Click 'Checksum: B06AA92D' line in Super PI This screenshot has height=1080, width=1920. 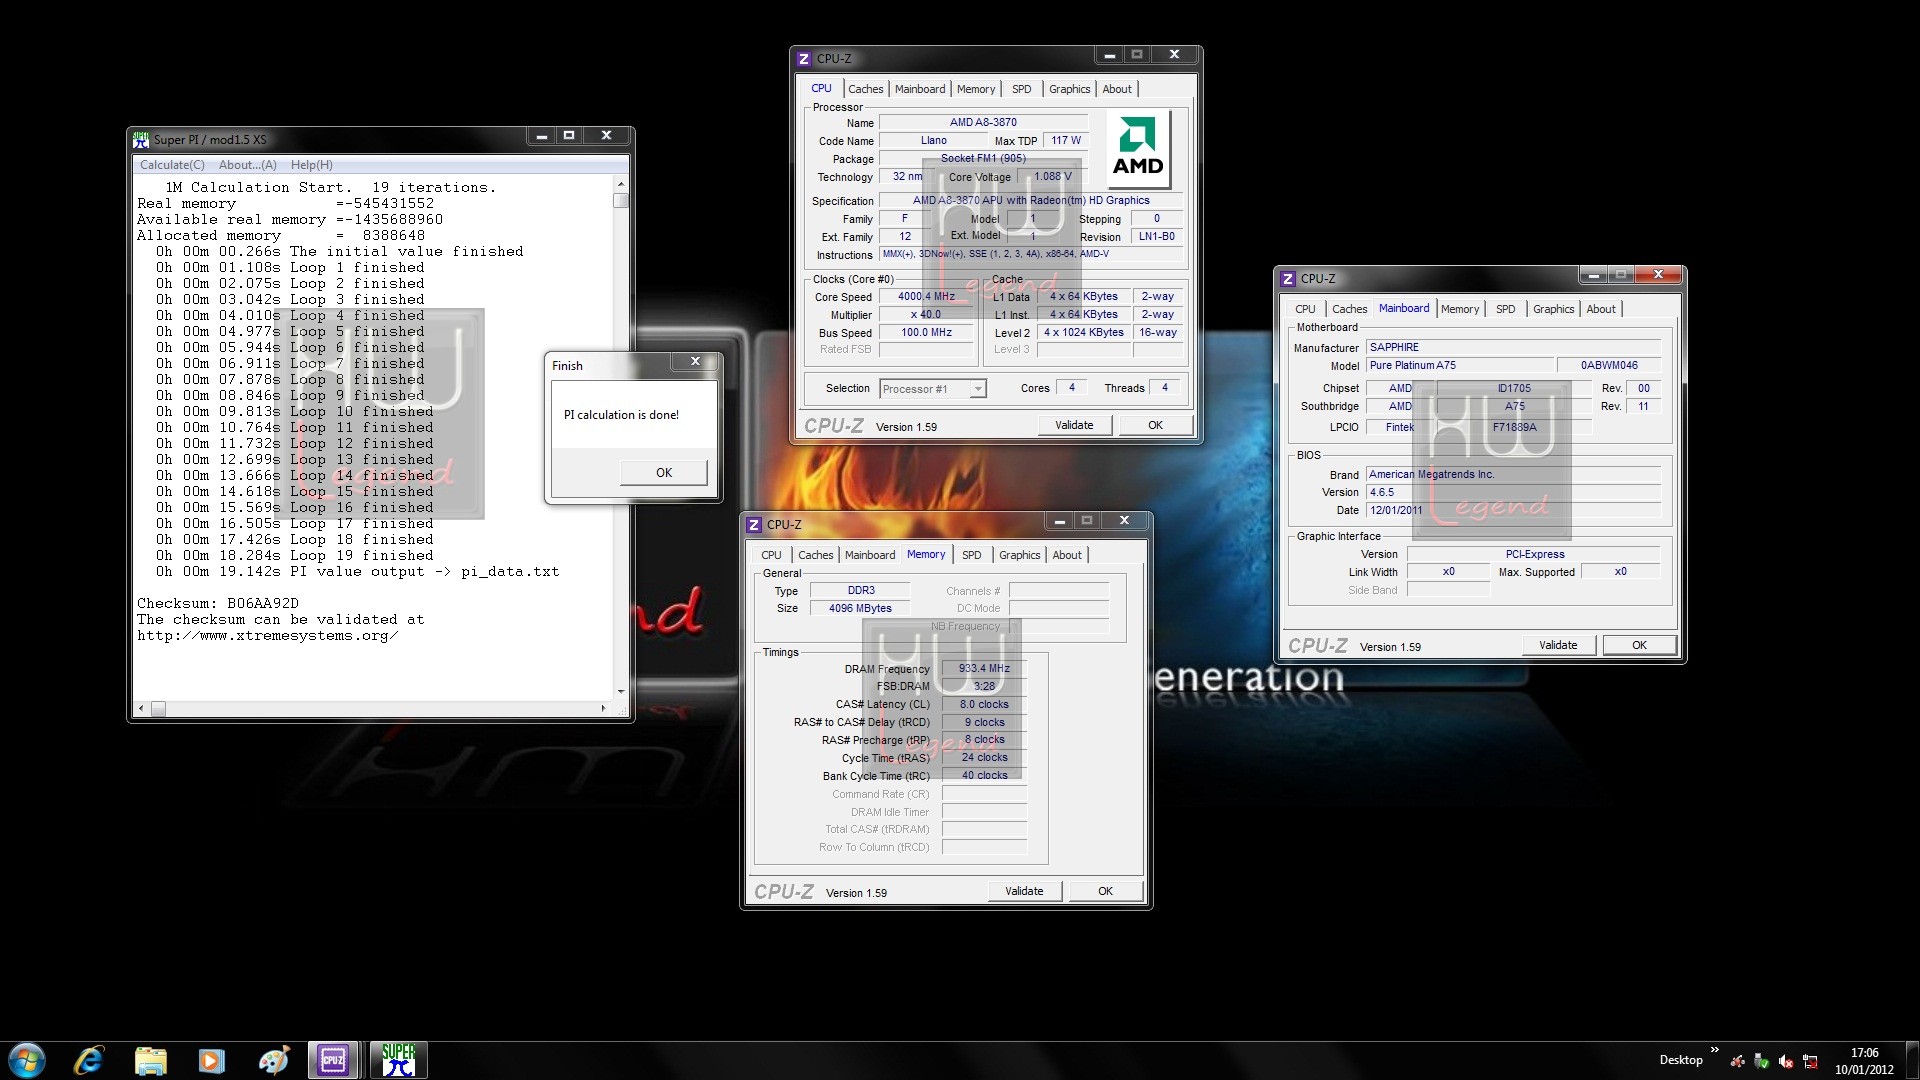coord(218,604)
